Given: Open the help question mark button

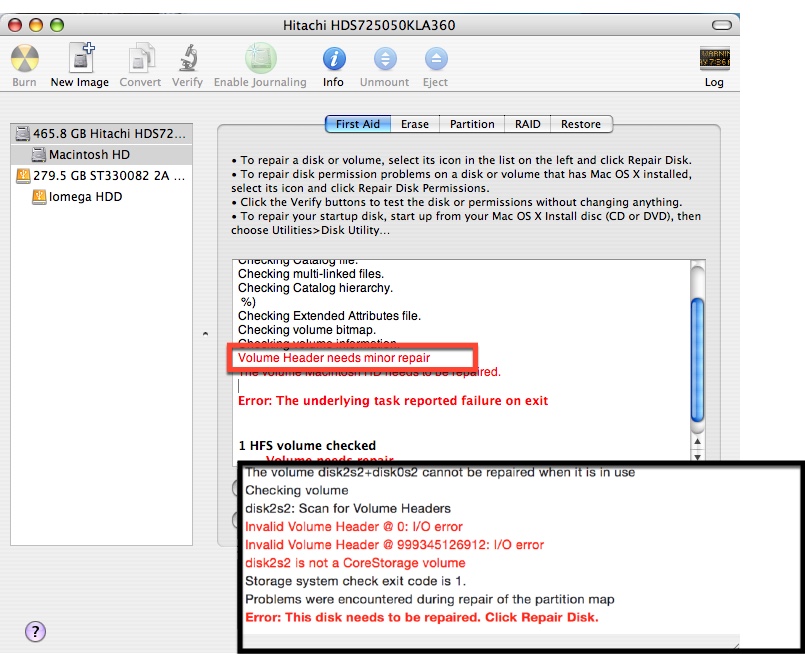Looking at the screenshot, I should 35,631.
